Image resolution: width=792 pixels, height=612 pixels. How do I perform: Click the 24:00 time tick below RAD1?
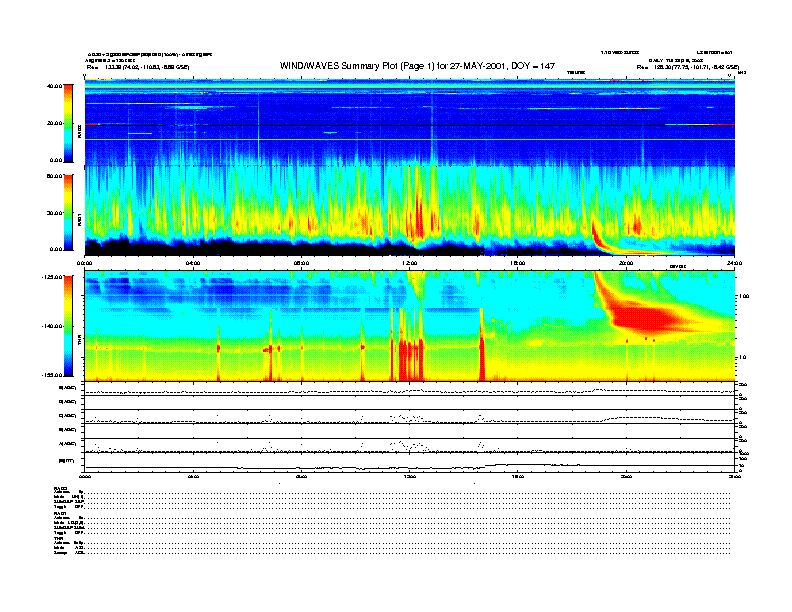pos(734,263)
